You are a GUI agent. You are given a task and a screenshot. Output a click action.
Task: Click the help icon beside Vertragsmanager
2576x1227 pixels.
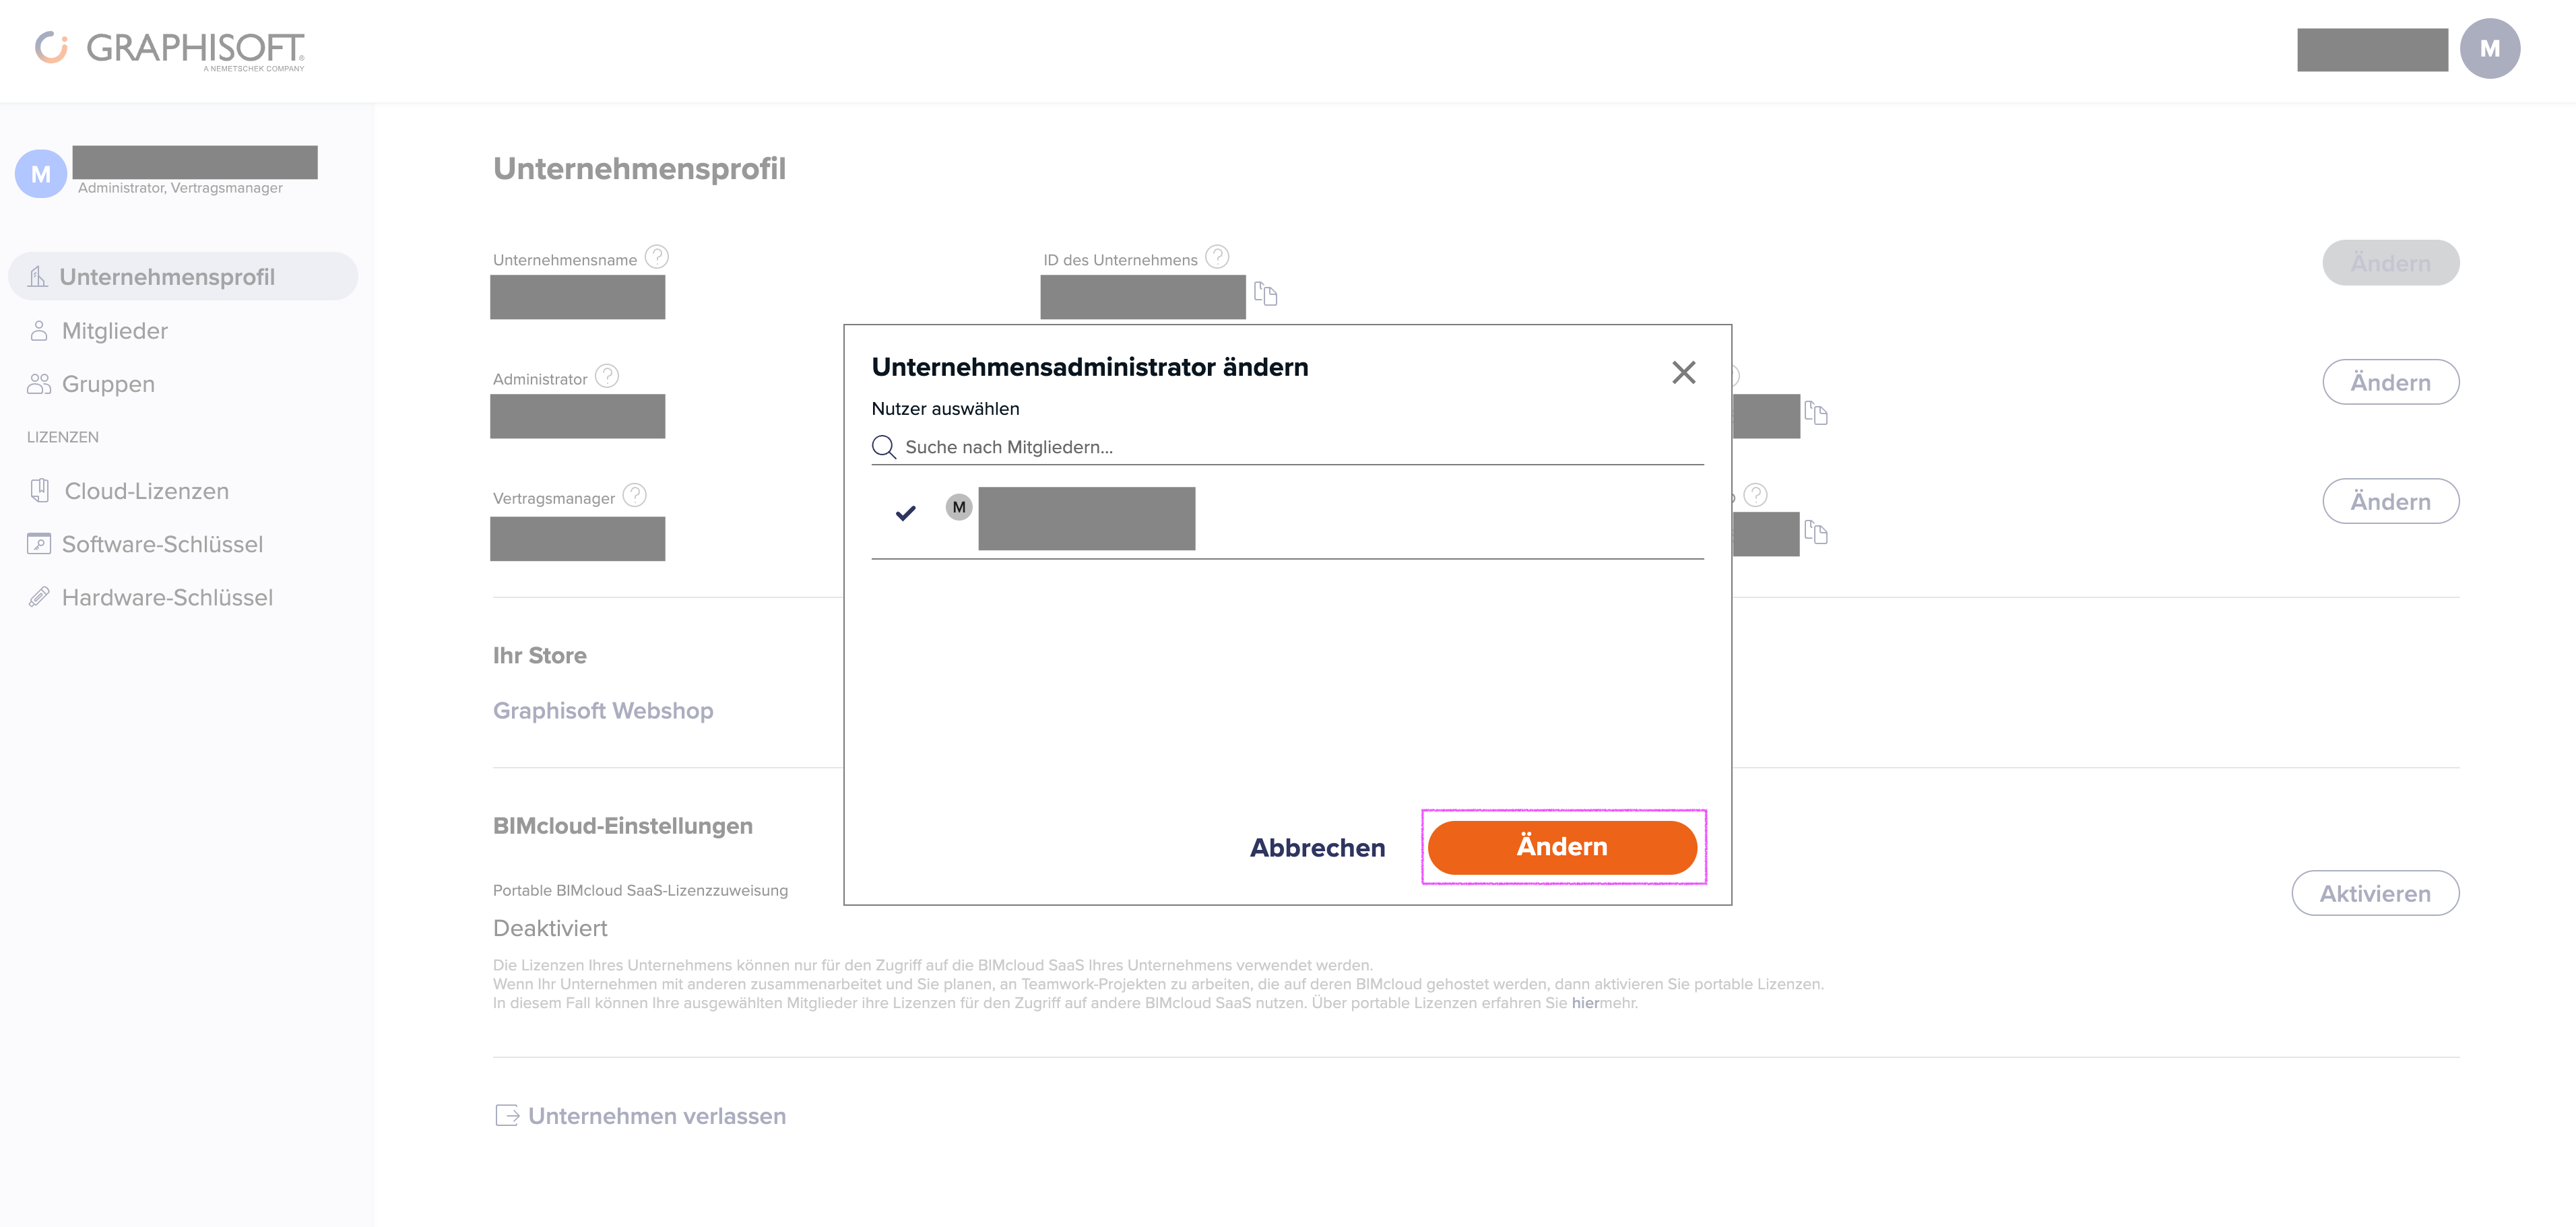(634, 495)
